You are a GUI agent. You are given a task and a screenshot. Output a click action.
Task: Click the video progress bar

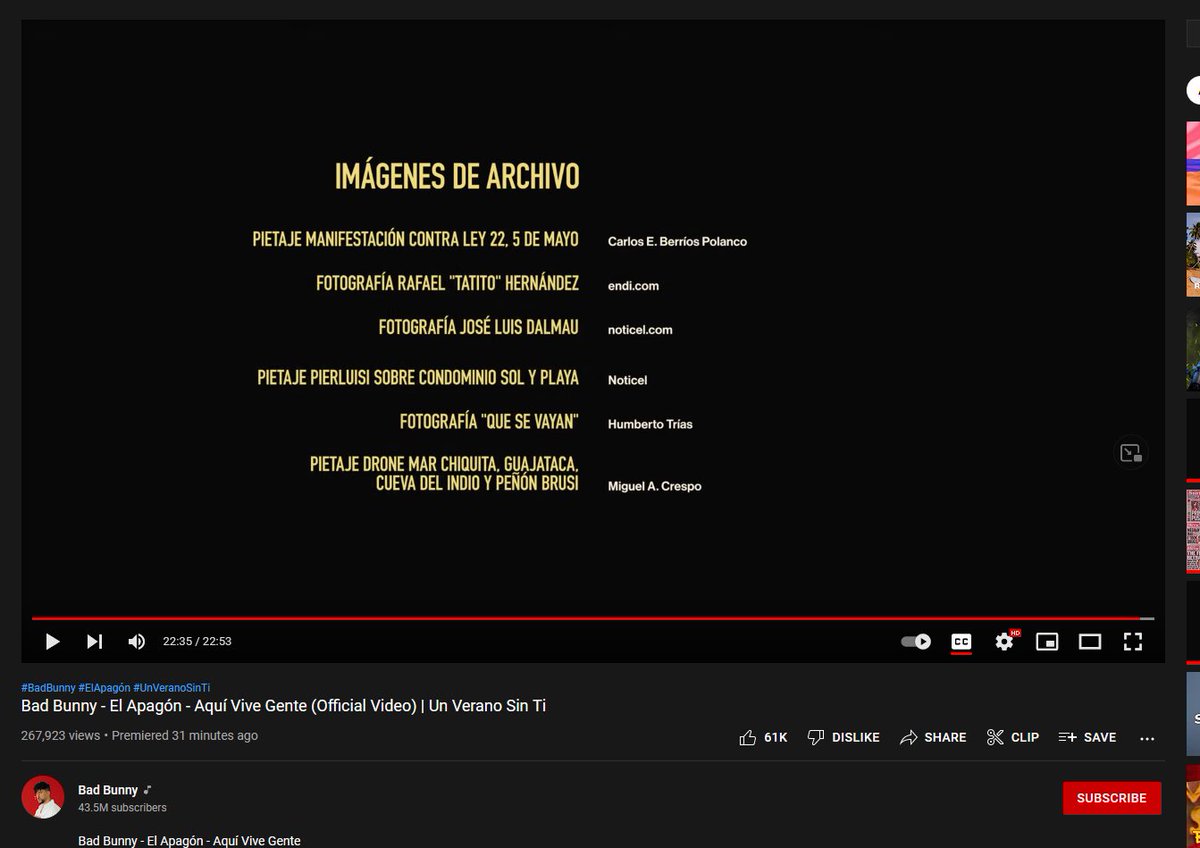[593, 619]
